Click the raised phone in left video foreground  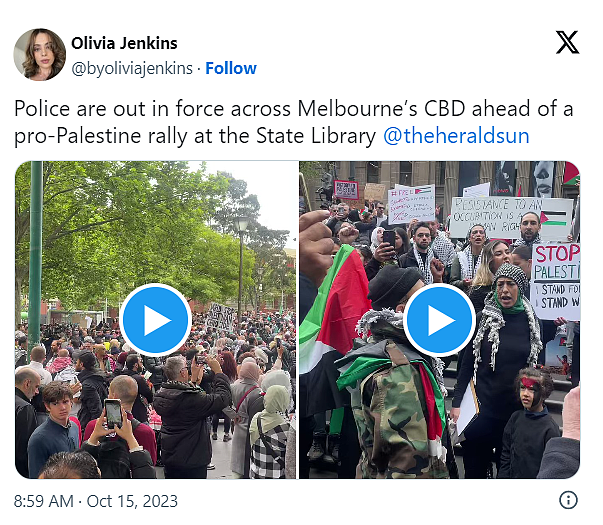[x=113, y=413]
